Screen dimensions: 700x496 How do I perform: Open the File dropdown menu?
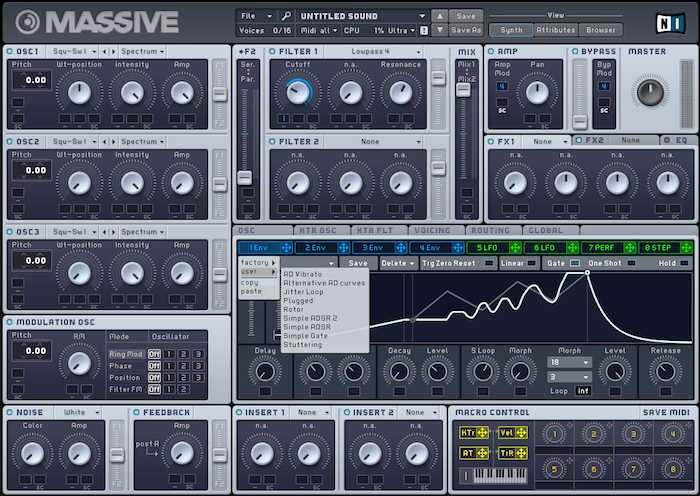click(x=256, y=16)
